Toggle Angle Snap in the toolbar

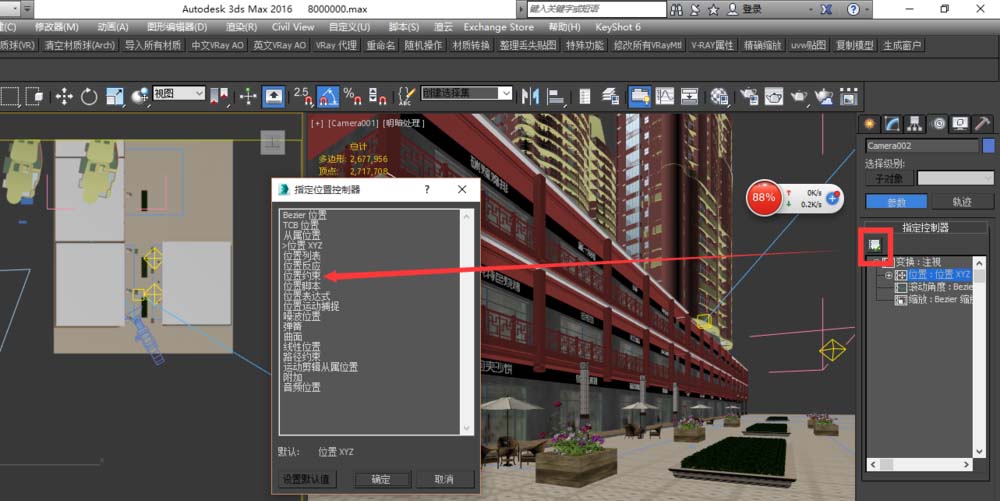(x=328, y=96)
